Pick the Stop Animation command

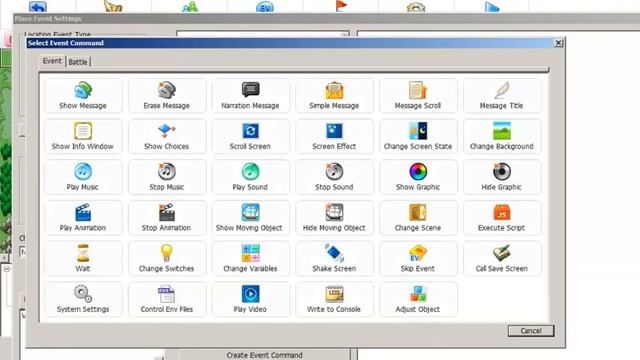[167, 218]
